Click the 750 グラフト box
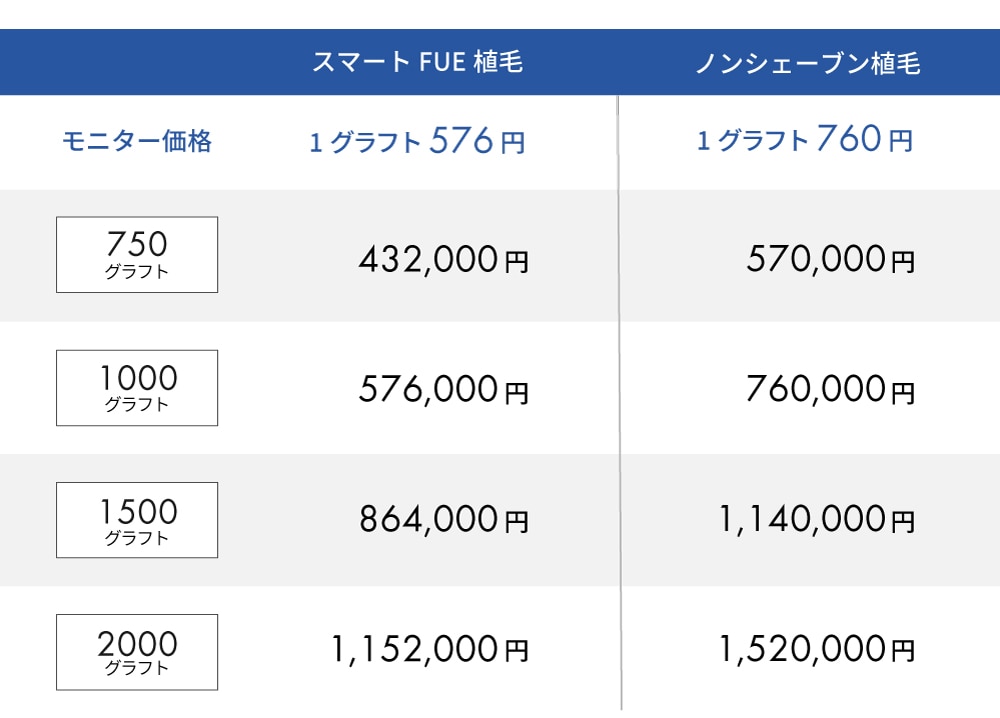Image resolution: width=1000 pixels, height=718 pixels. 137,254
